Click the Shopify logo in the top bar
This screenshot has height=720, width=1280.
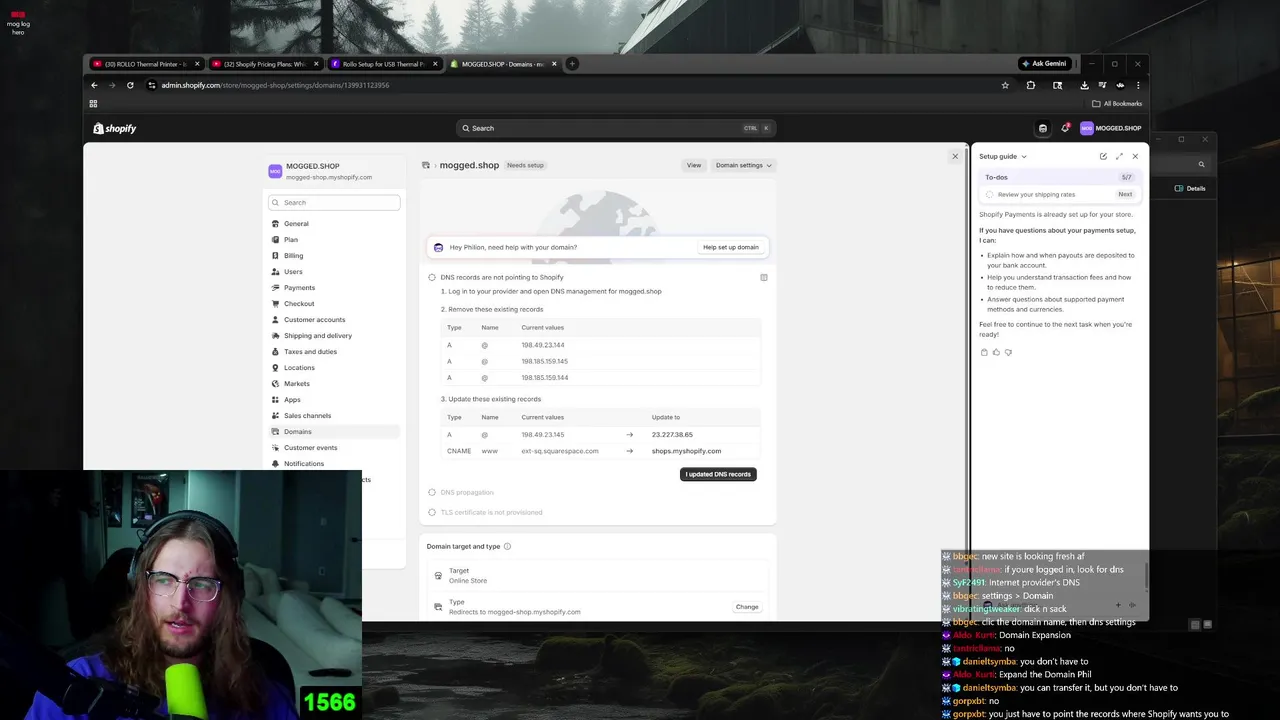click(115, 128)
